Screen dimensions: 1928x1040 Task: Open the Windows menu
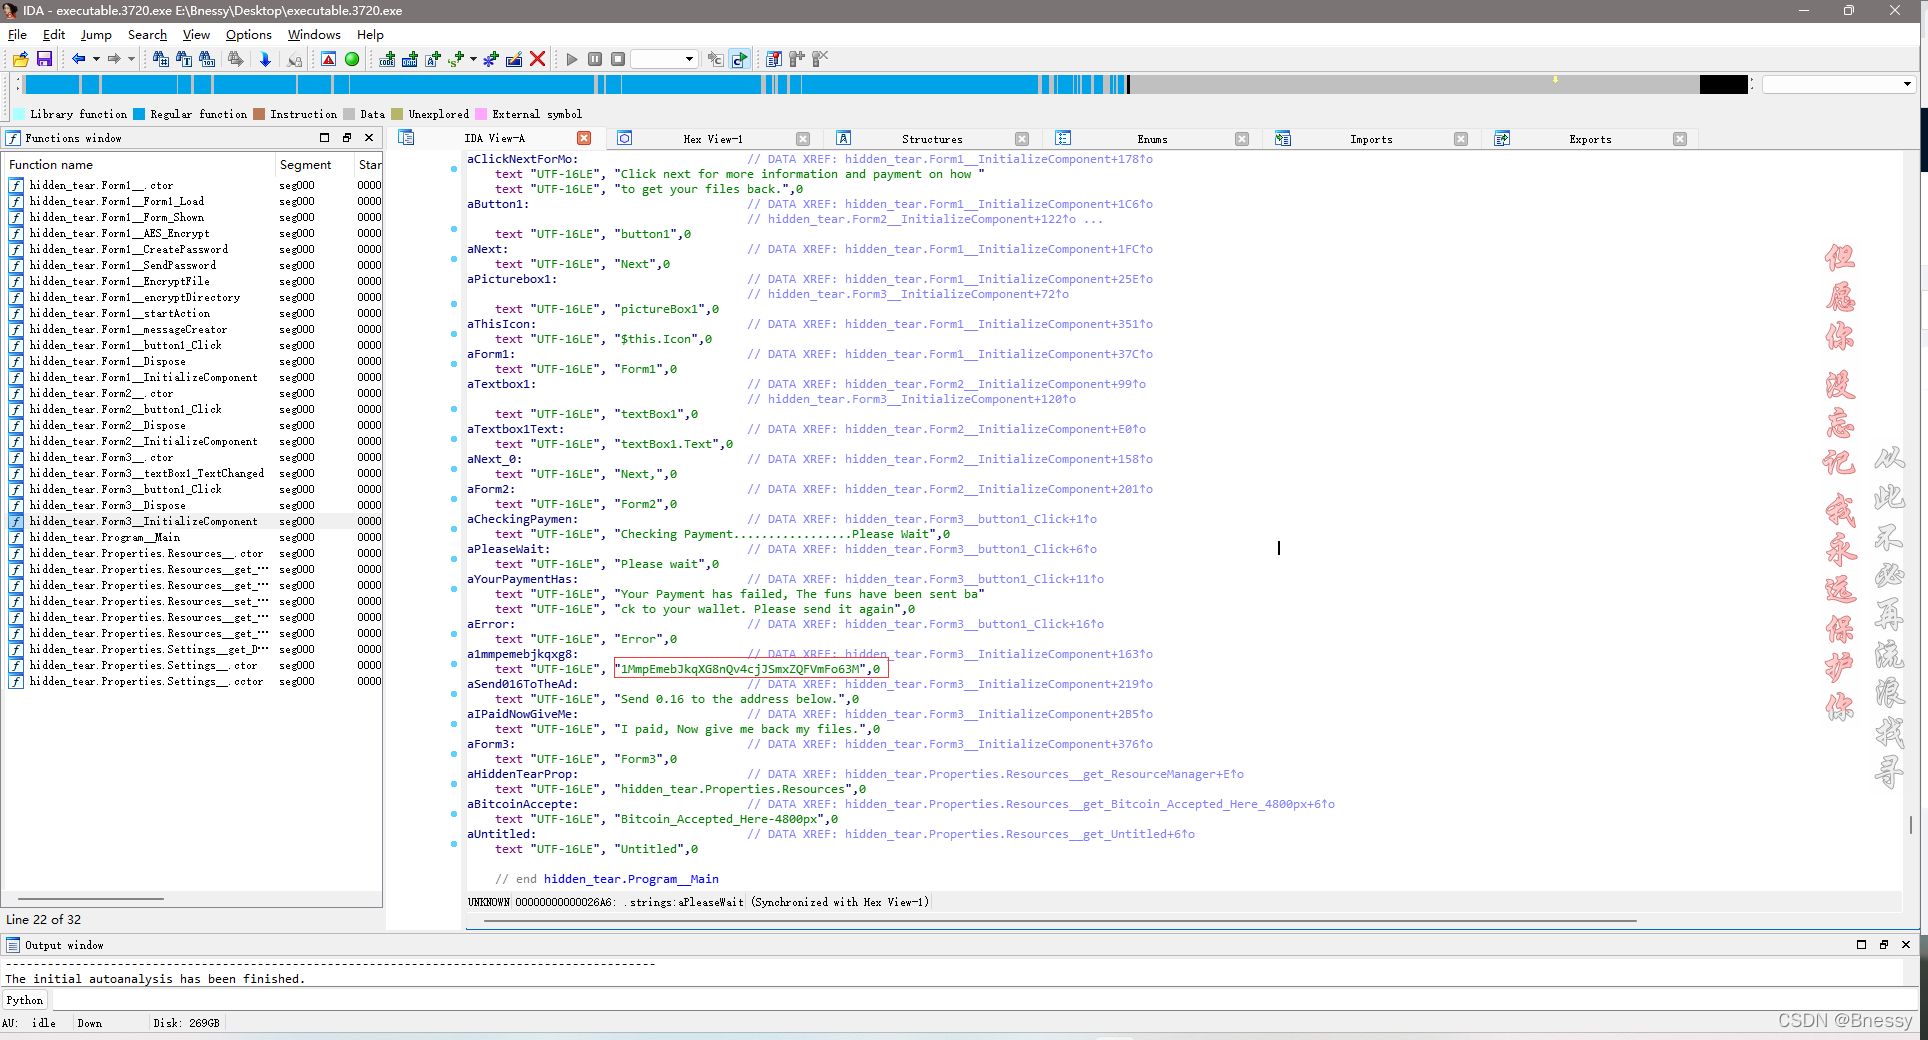[314, 34]
